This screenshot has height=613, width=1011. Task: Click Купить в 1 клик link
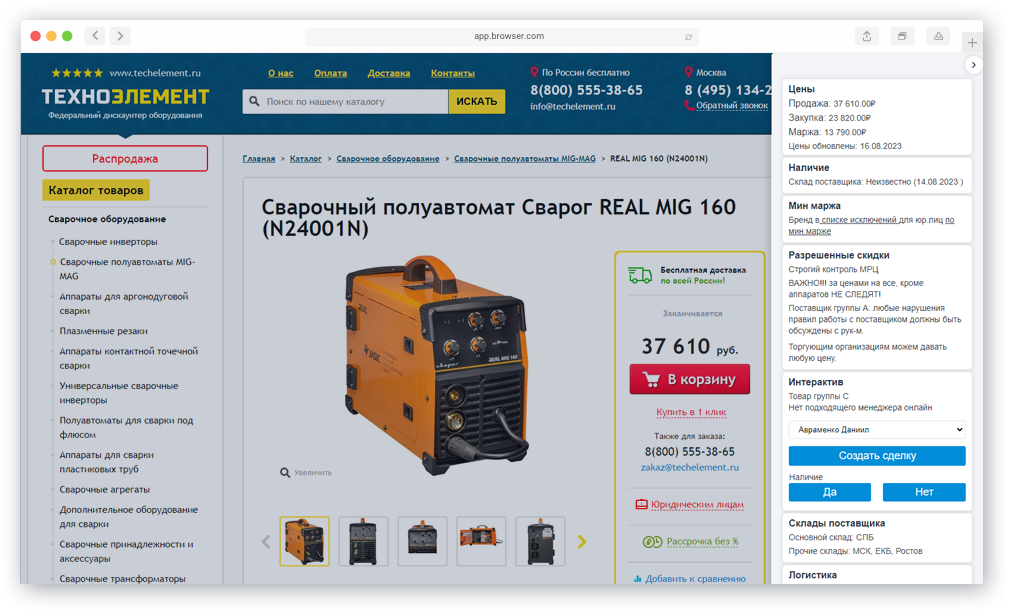tap(691, 412)
